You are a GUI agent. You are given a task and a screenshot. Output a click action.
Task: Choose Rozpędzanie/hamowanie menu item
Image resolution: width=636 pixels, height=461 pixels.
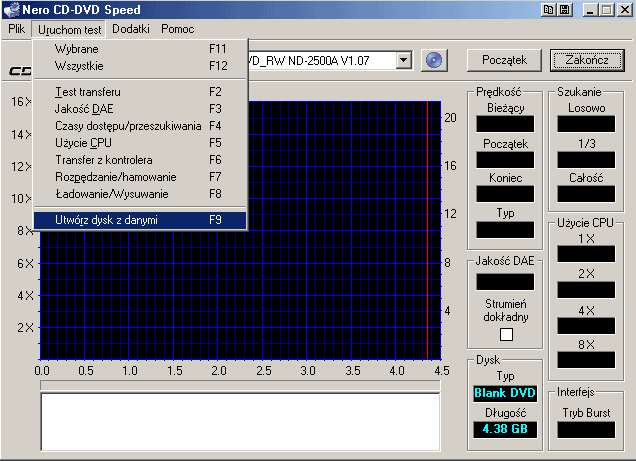click(140, 177)
